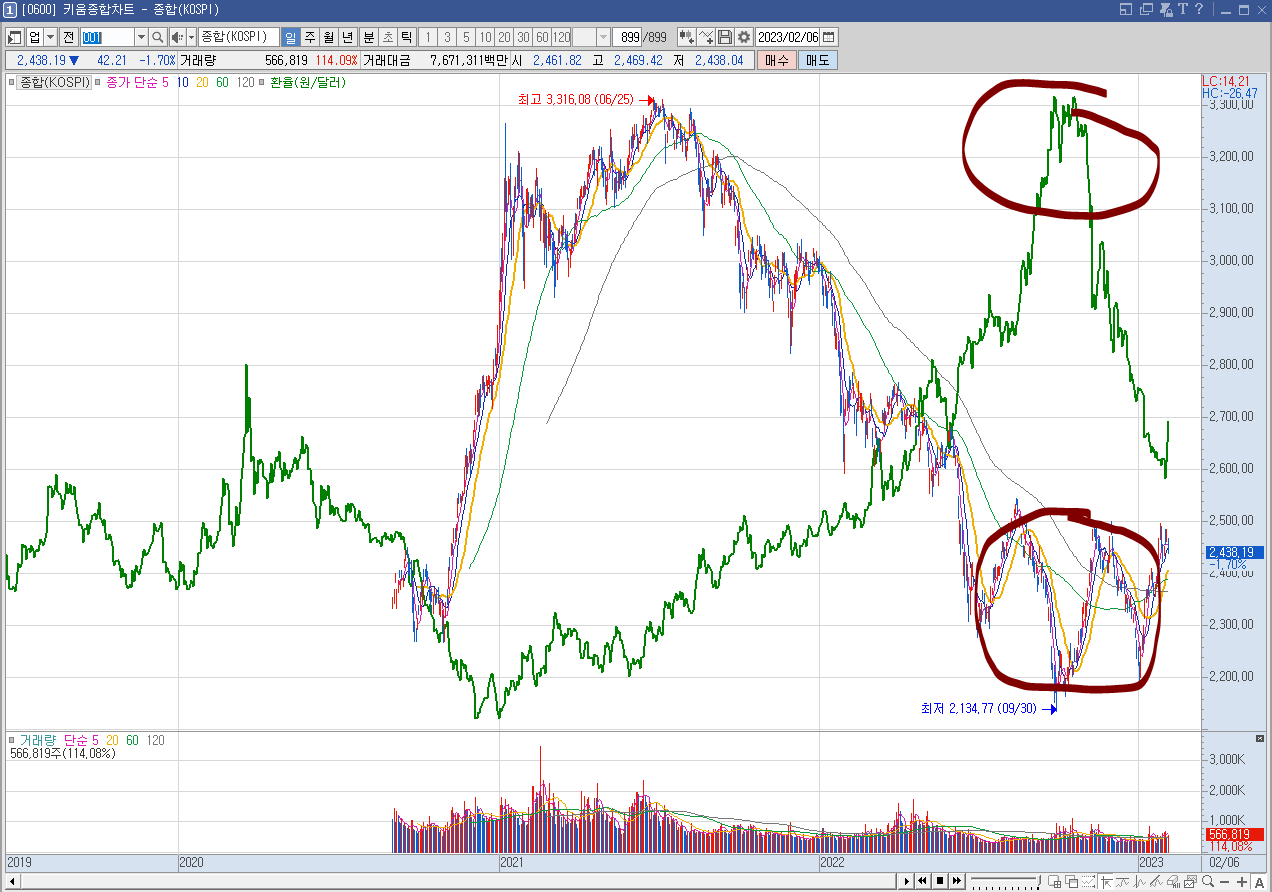Open help question mark icon
Image resolution: width=1272 pixels, height=892 pixels.
(x=1199, y=9)
